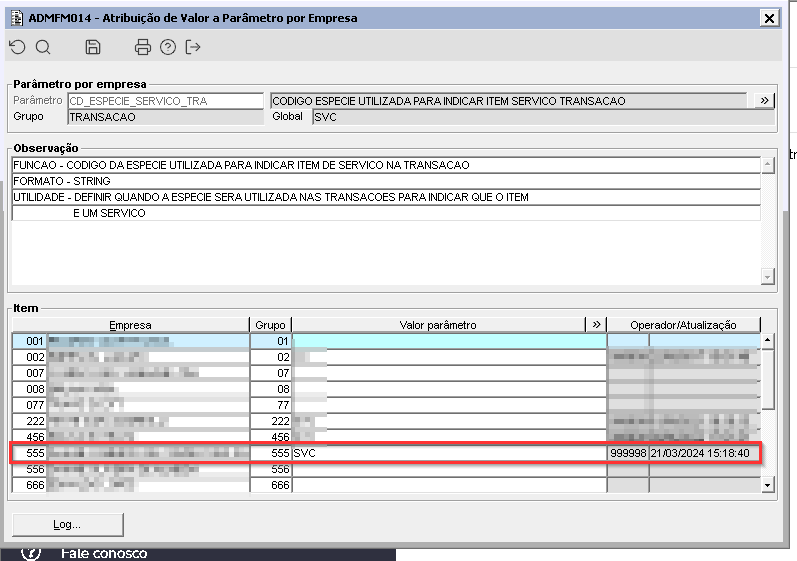The width and height of the screenshot is (797, 561).
Task: Click the Grupo field showing TRANSACAO
Action: [x=166, y=117]
